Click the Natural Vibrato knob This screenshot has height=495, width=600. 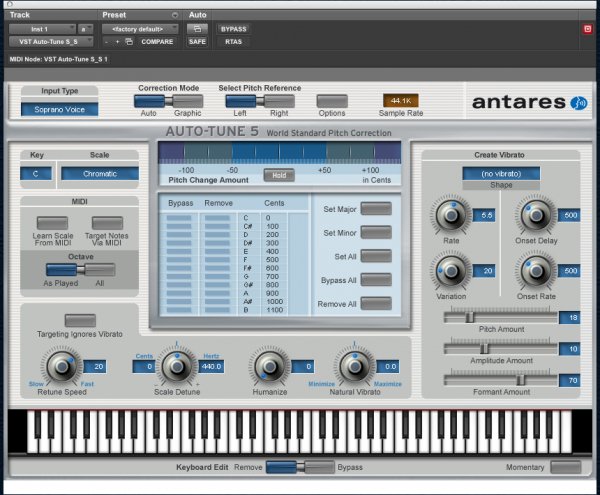pos(355,366)
